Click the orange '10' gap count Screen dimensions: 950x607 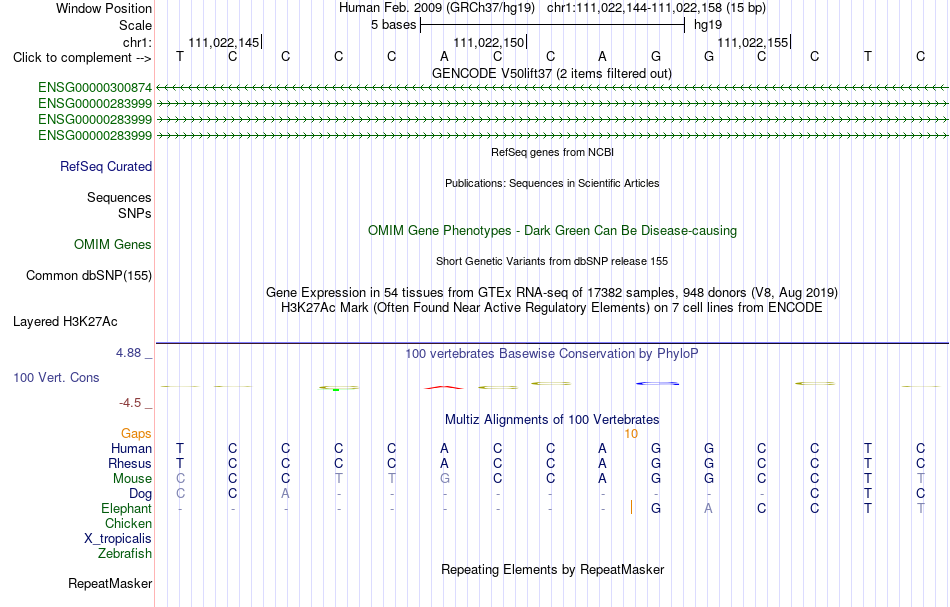[631, 434]
